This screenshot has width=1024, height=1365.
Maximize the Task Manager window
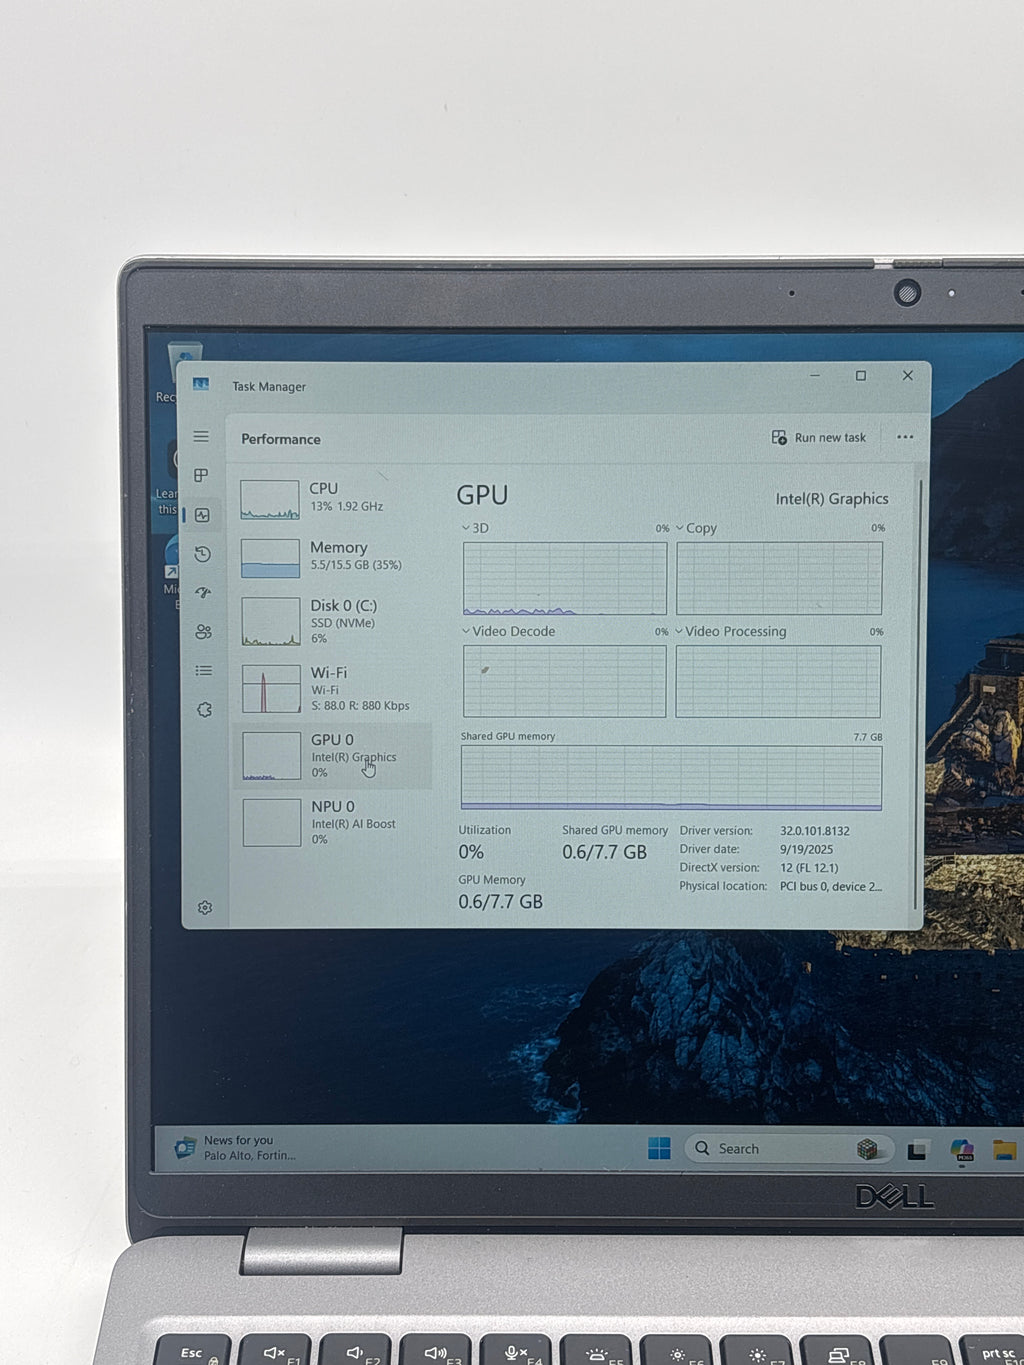861,376
